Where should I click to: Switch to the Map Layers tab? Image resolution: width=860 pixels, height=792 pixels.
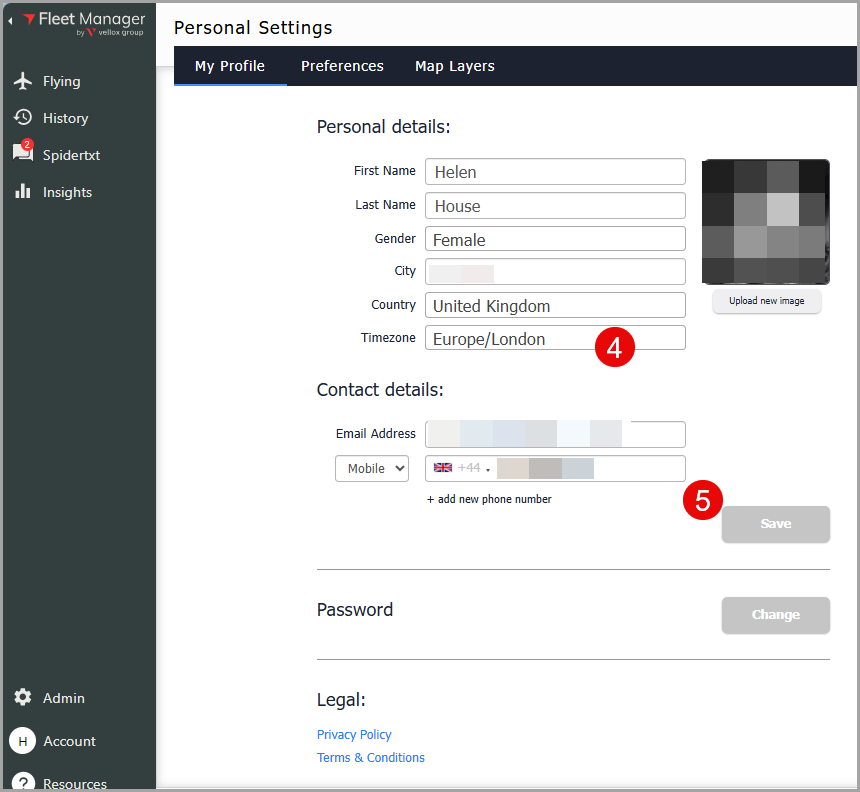tap(454, 66)
